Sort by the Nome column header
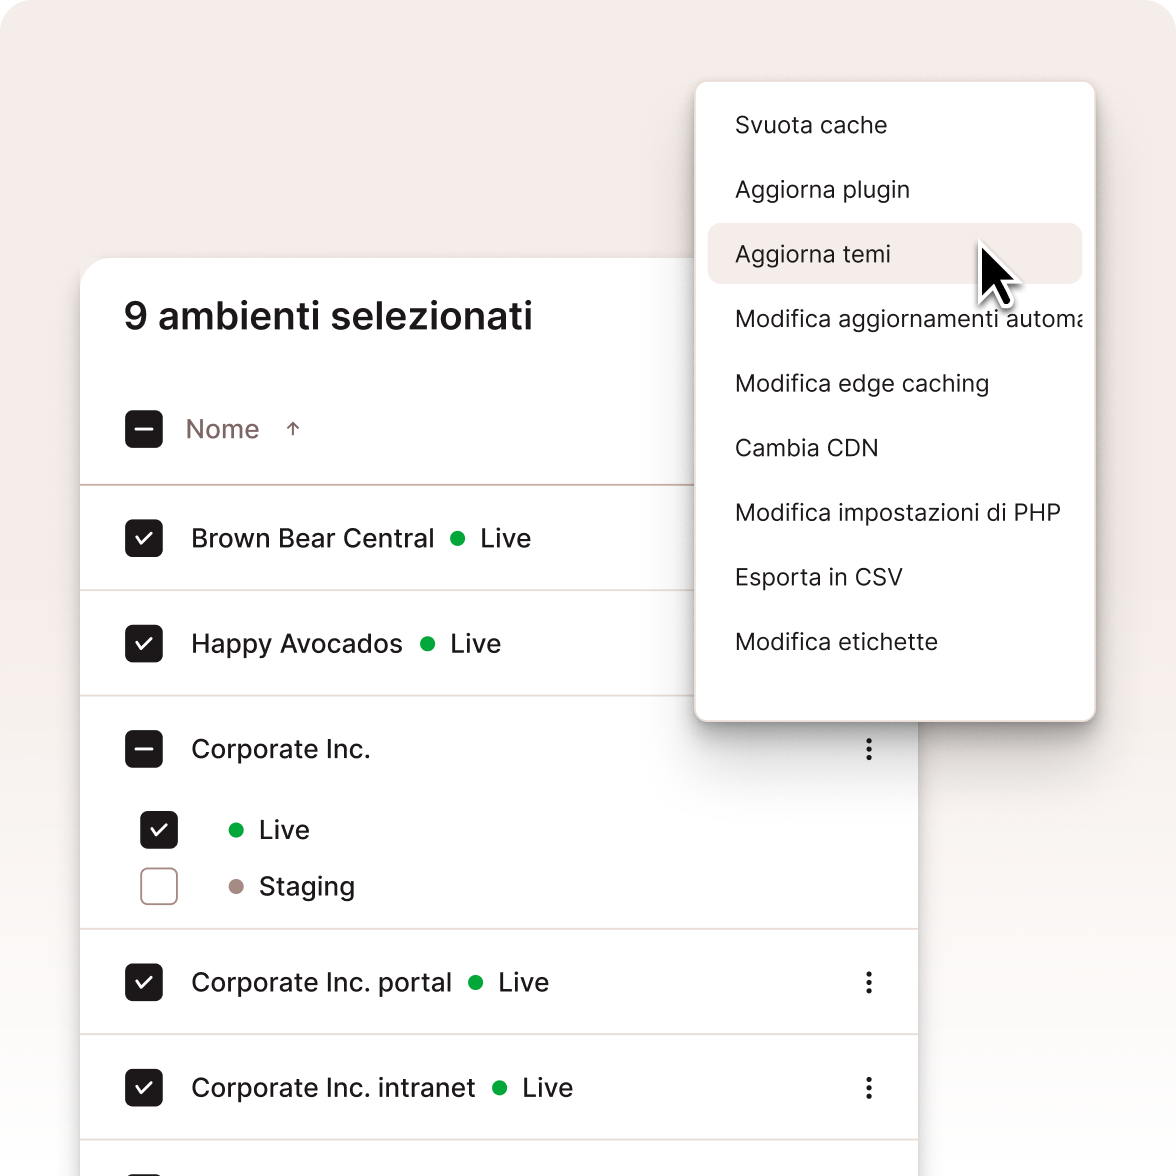The width and height of the screenshot is (1176, 1176). pyautogui.click(x=222, y=429)
